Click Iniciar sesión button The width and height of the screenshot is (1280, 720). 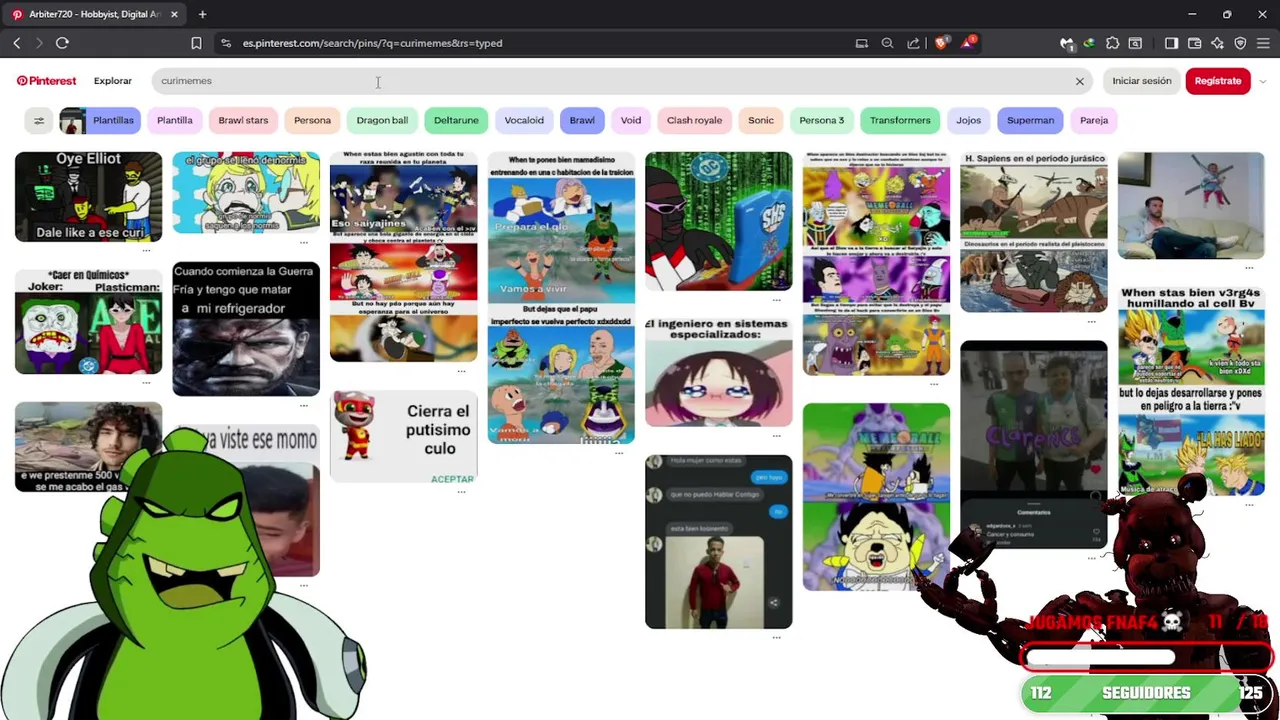(x=1142, y=81)
